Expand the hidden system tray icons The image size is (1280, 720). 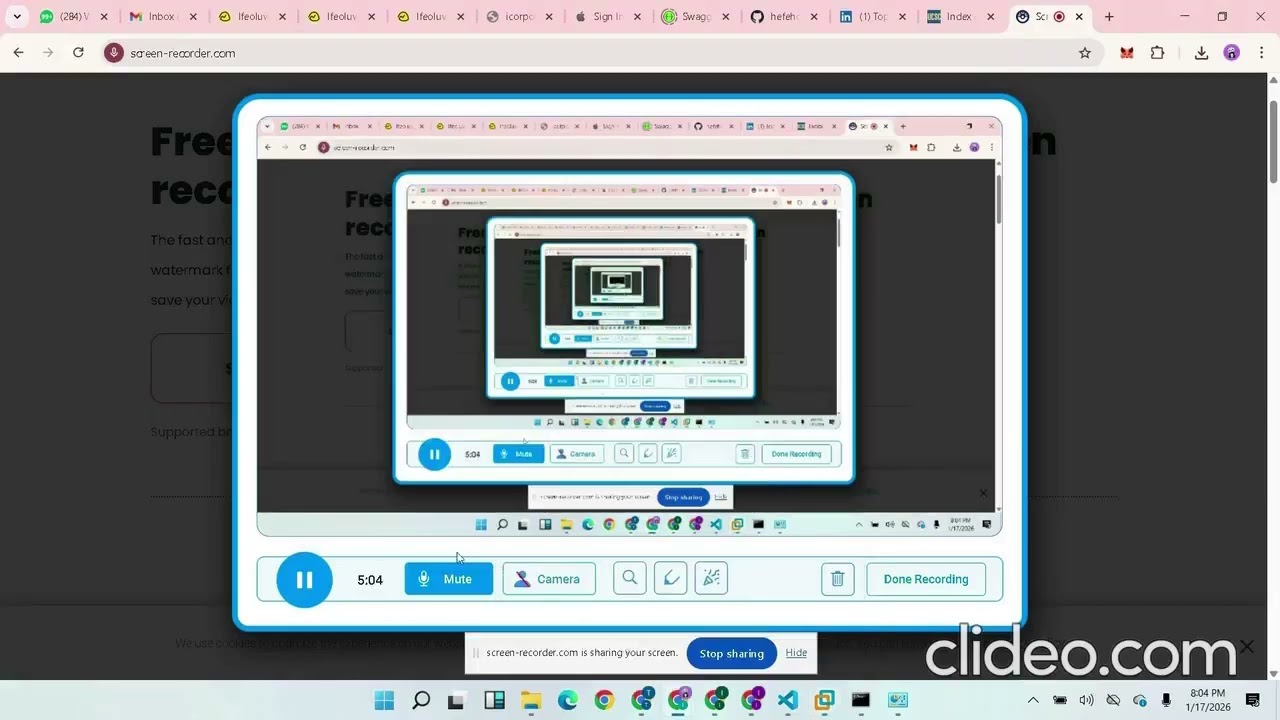coord(1033,700)
